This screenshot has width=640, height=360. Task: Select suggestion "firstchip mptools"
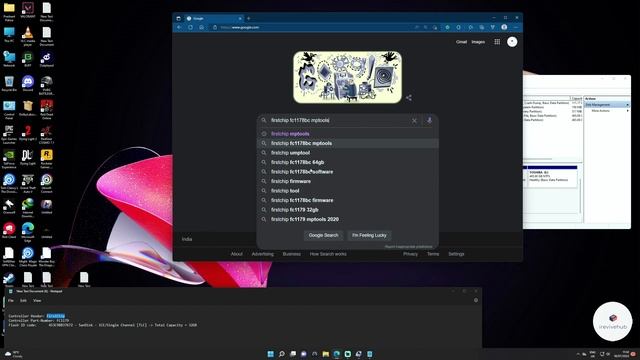347,134
